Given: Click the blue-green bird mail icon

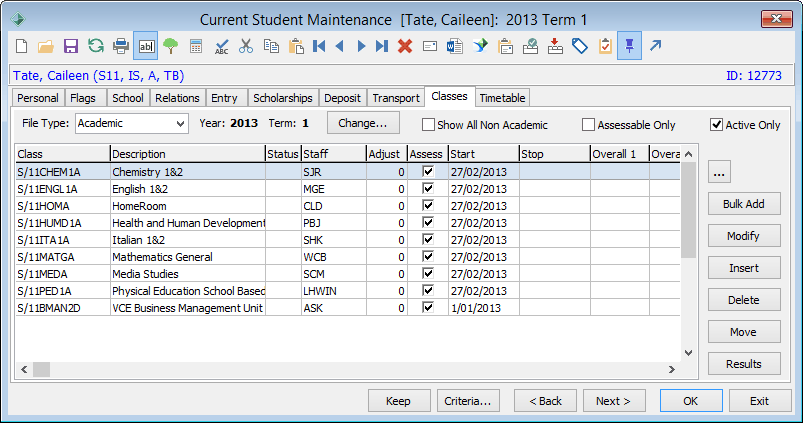Looking at the screenshot, I should [480, 46].
